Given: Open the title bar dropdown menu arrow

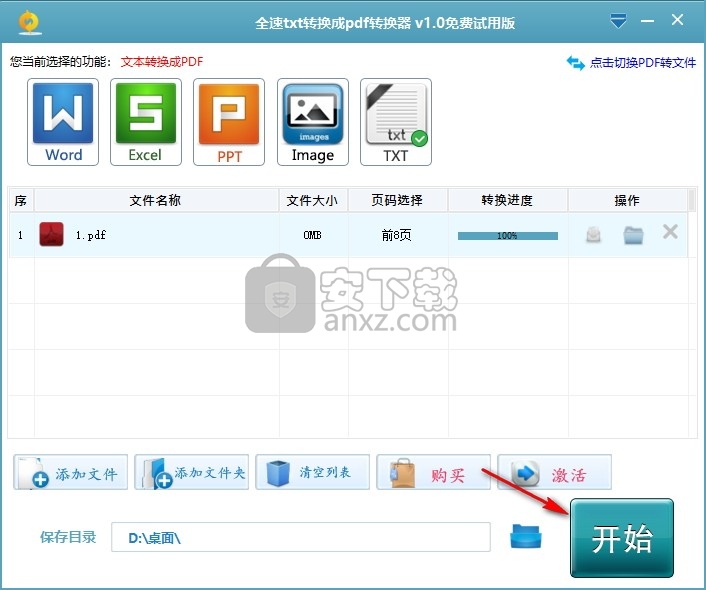Looking at the screenshot, I should (x=618, y=21).
